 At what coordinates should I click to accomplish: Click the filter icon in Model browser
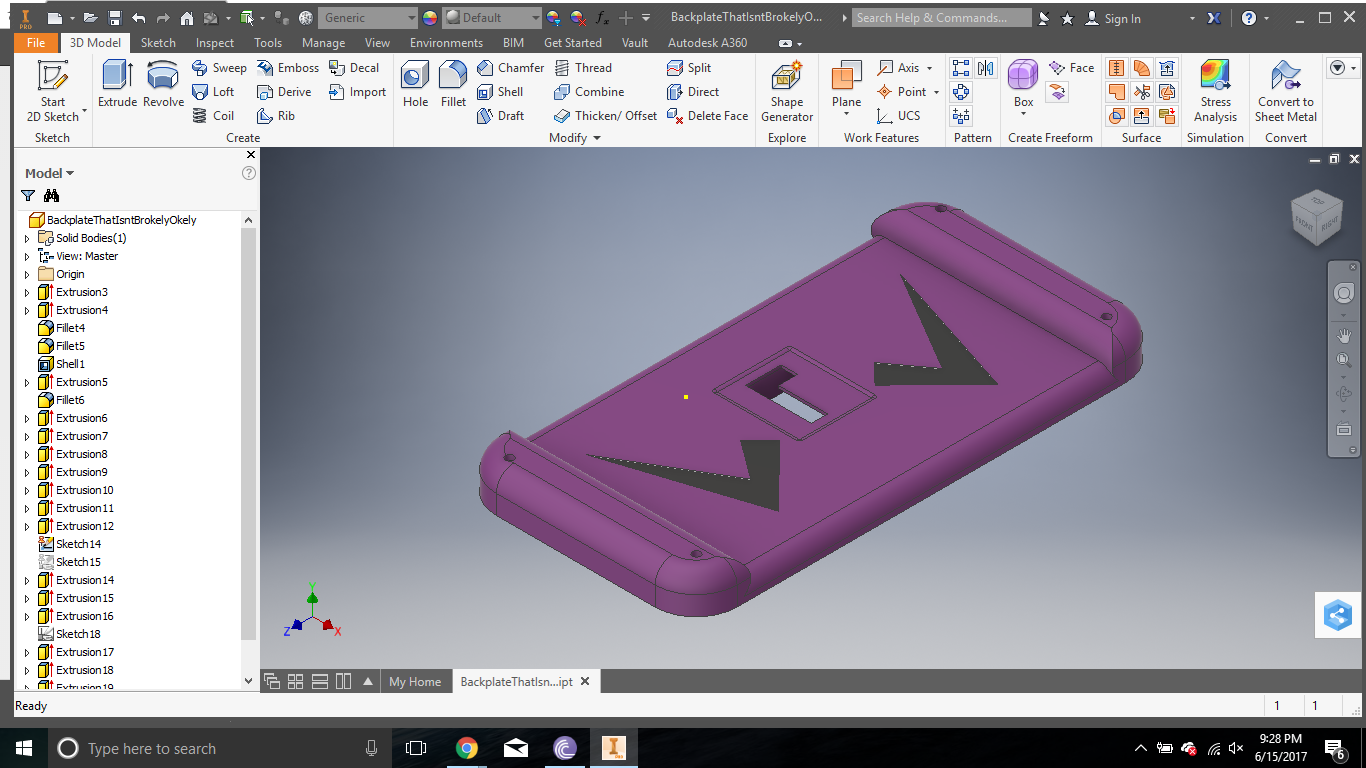click(28, 196)
